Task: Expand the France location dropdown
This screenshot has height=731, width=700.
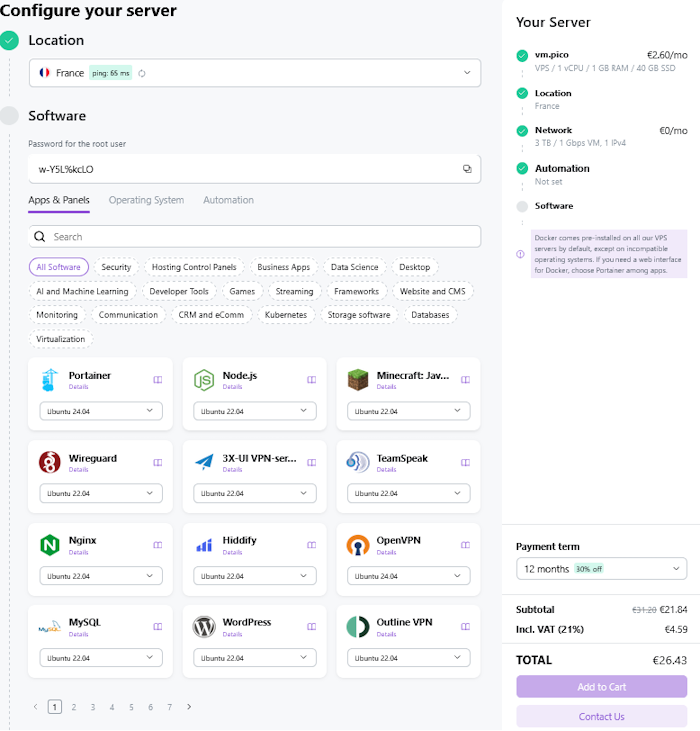Action: tap(466, 73)
